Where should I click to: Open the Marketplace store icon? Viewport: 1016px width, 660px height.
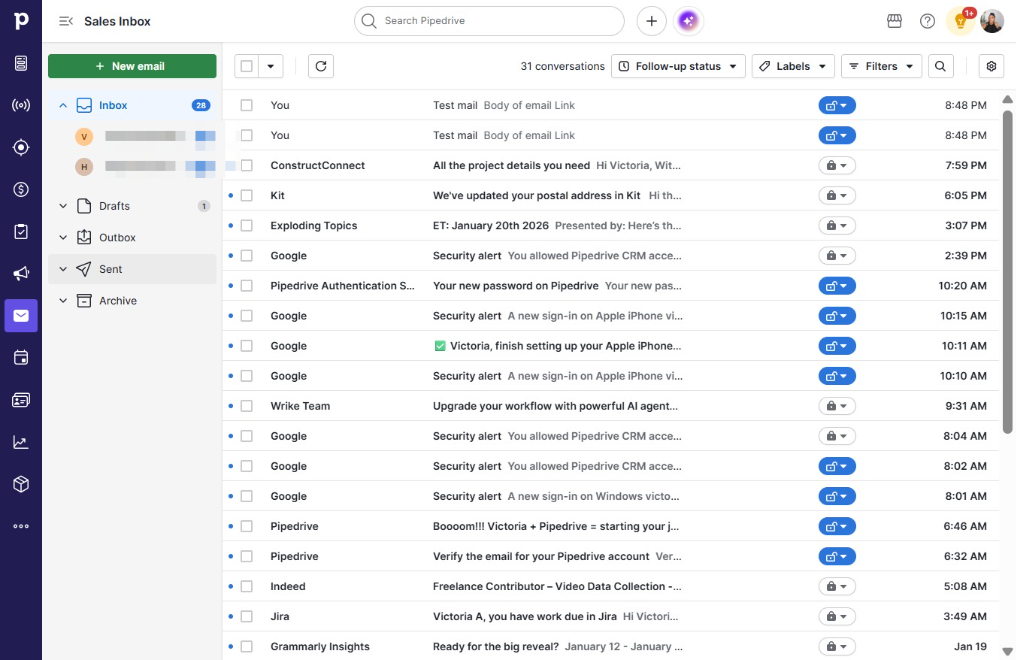[x=894, y=21]
